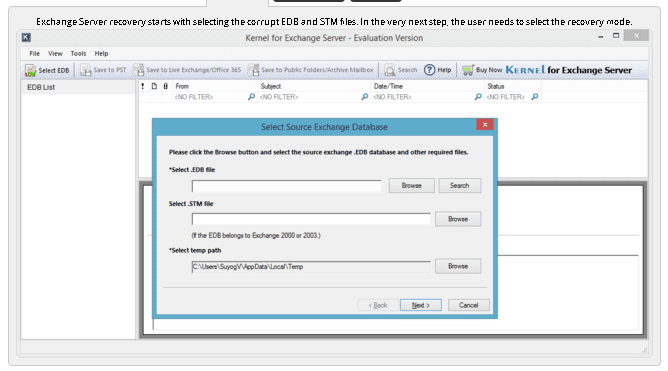Open Help from the toolbar

click(x=438, y=70)
